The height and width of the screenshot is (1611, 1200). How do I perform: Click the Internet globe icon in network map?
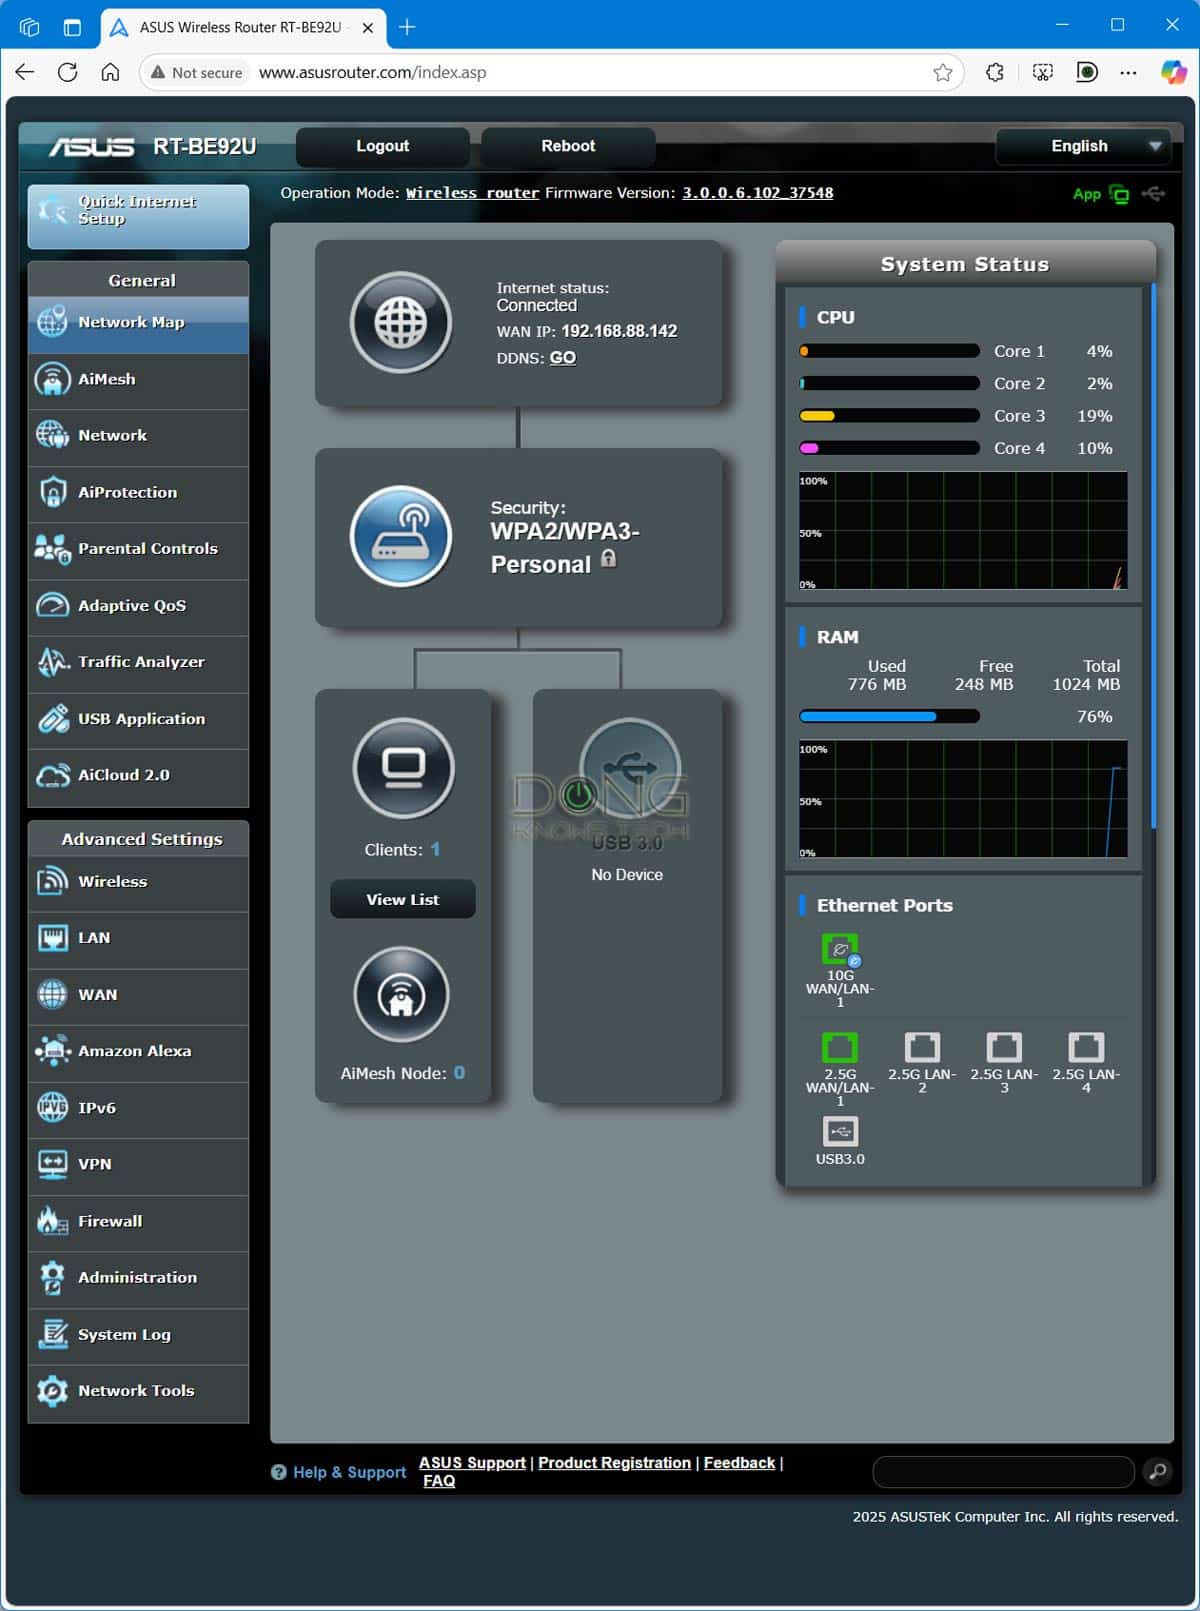point(401,322)
